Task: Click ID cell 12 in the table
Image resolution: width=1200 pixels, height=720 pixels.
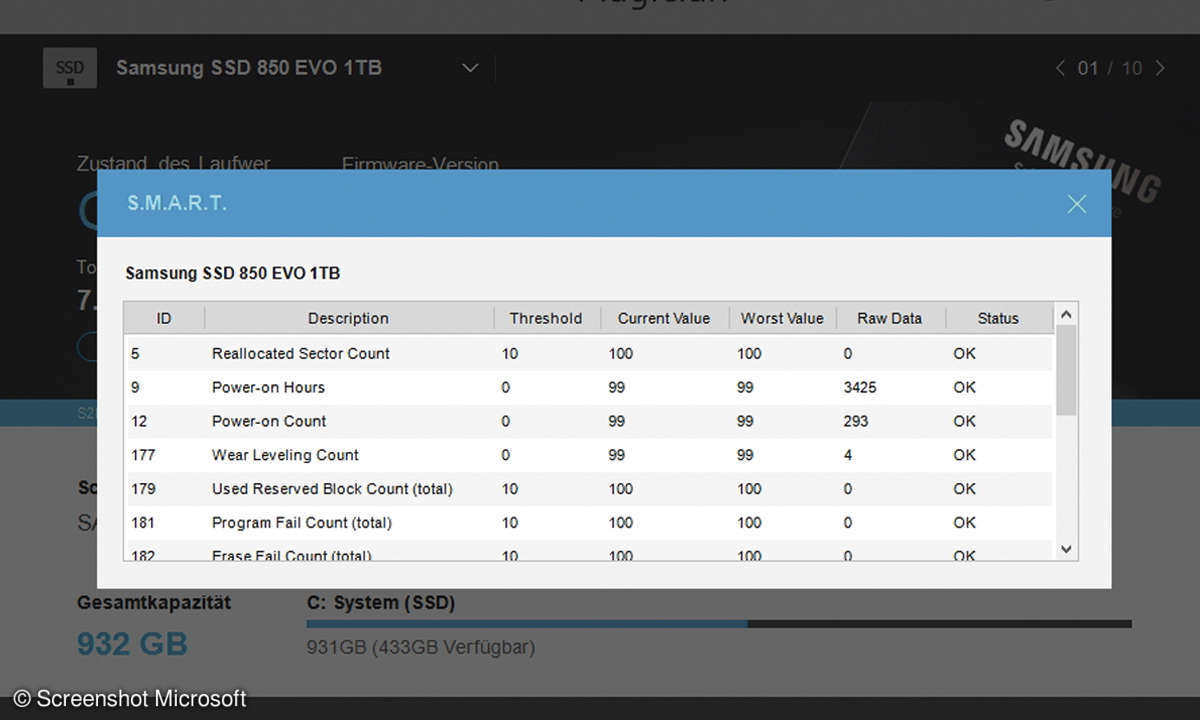Action: 138,421
